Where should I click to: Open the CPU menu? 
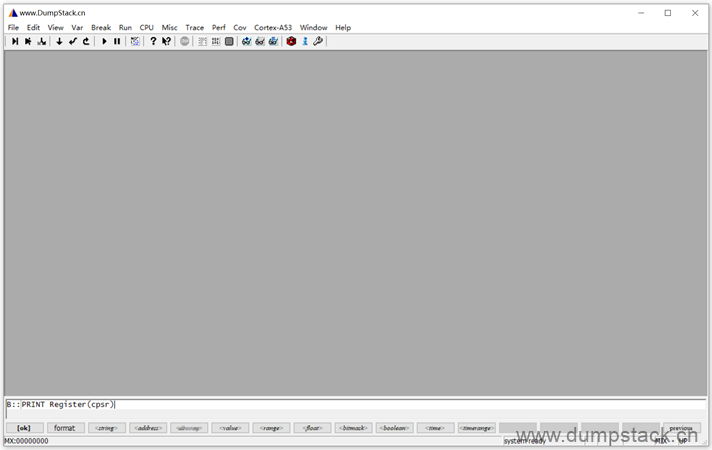click(x=147, y=28)
